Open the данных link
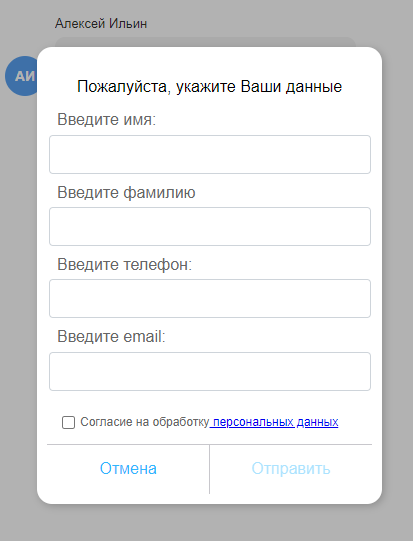Image resolution: width=413 pixels, height=541 pixels. (317, 422)
